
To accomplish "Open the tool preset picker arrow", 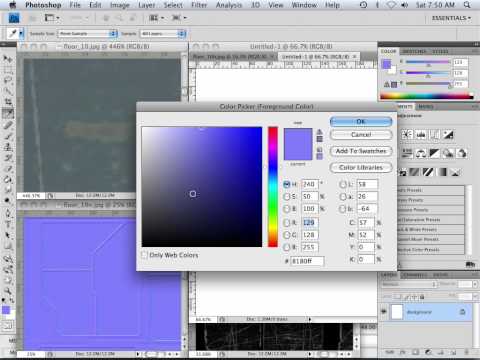I will 21,34.
